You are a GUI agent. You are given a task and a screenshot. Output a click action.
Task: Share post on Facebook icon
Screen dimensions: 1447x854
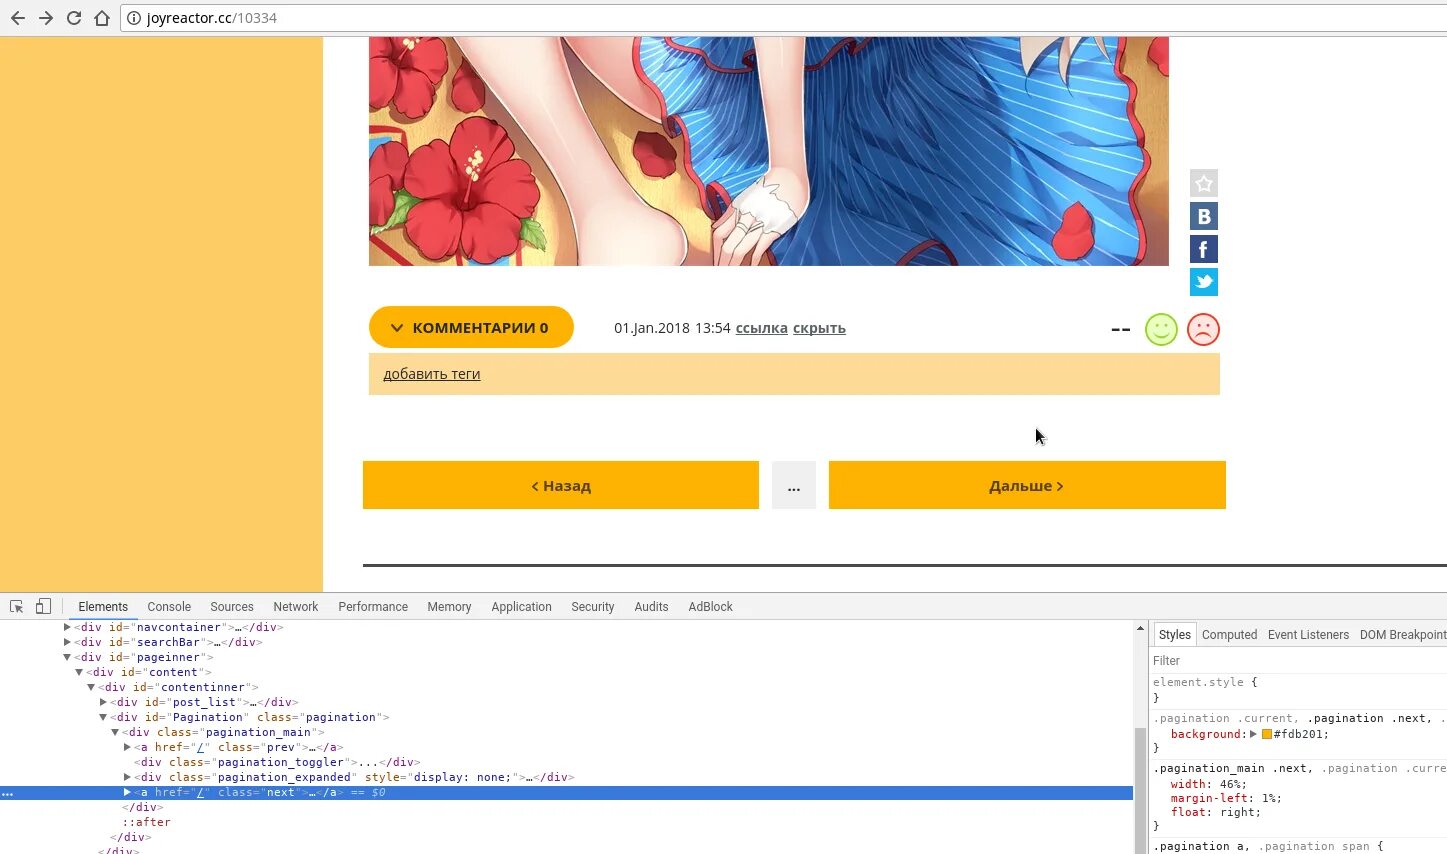[x=1204, y=249]
